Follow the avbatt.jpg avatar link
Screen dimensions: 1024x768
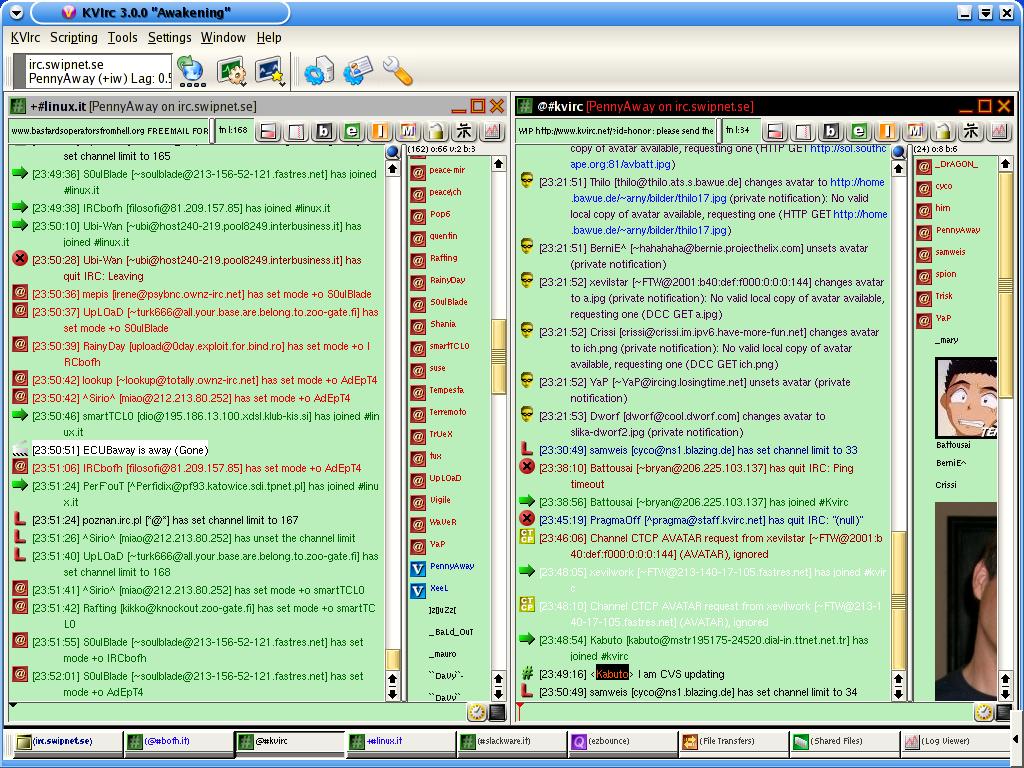coord(622,165)
